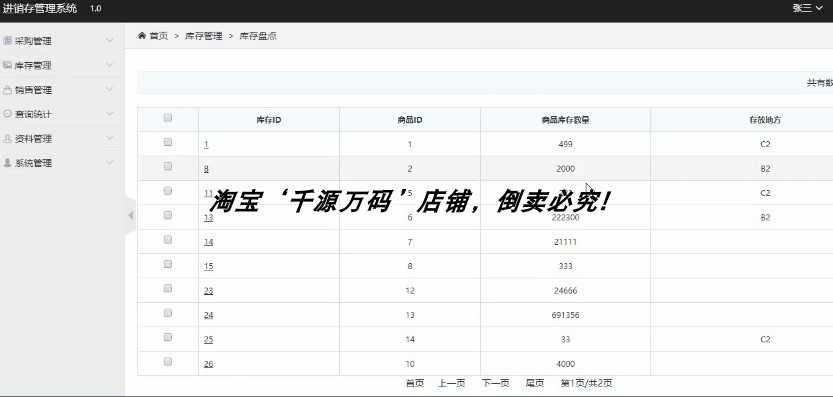Check the box for 库存ID 14 row
The width and height of the screenshot is (833, 397).
168,240
